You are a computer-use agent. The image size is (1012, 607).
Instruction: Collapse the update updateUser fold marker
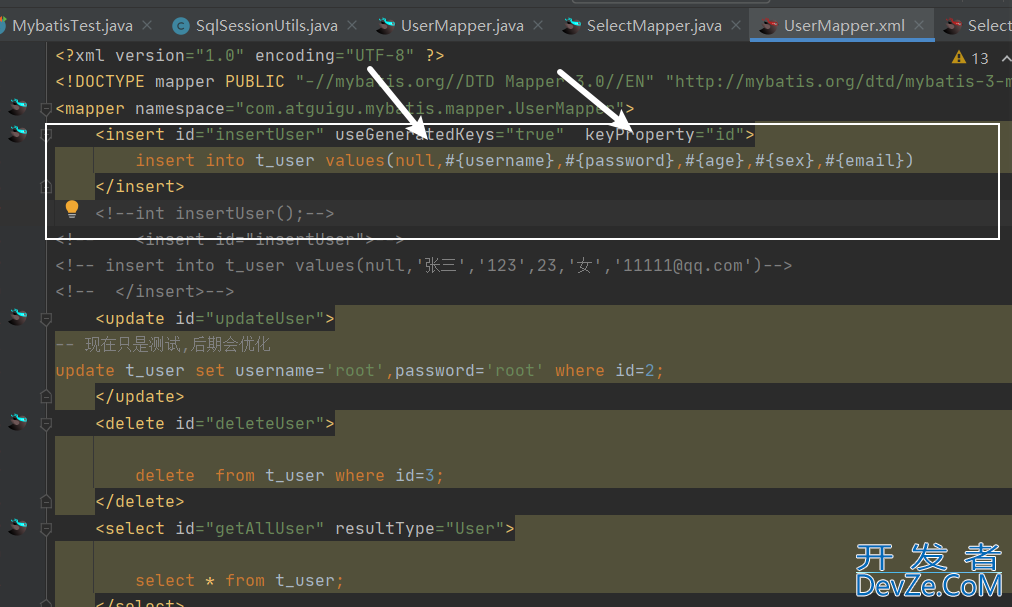pyautogui.click(x=46, y=319)
